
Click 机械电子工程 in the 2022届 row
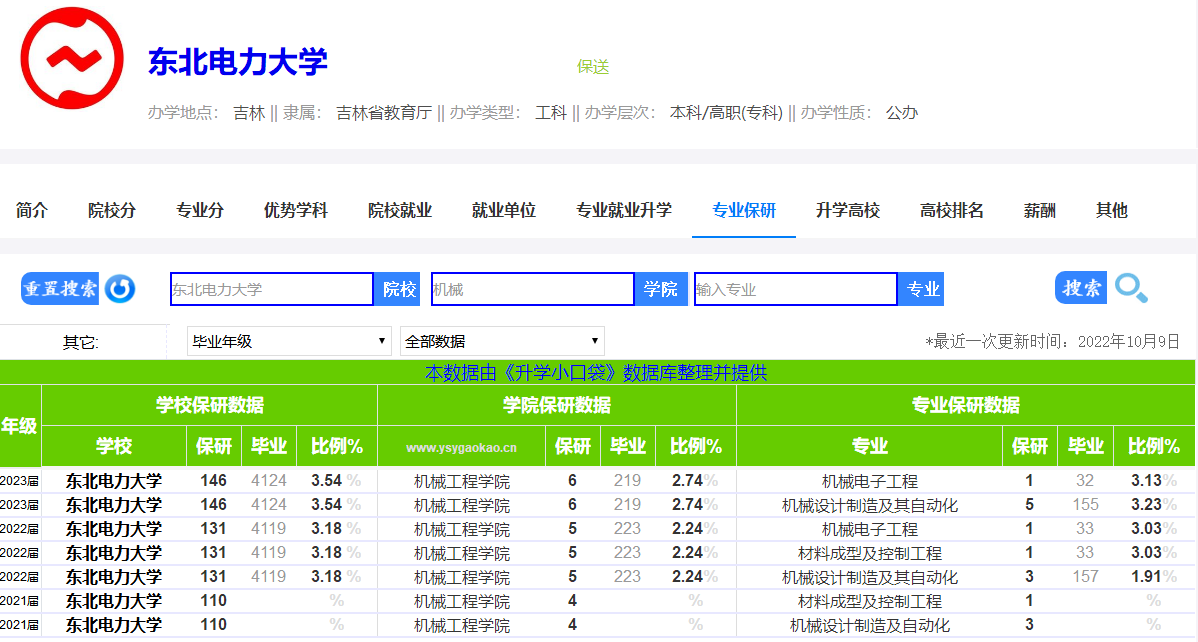869,529
